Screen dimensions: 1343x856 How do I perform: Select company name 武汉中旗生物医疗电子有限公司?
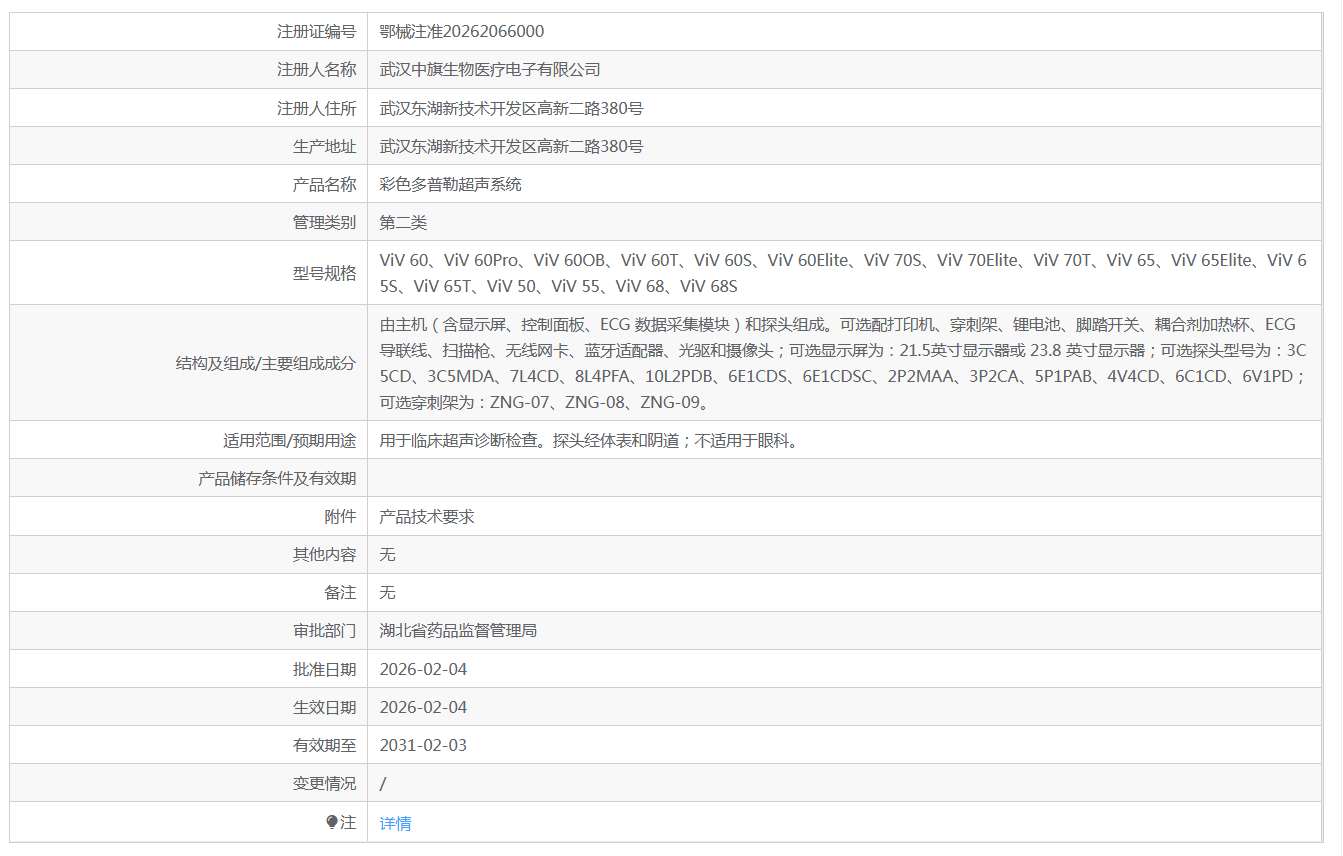pos(490,70)
